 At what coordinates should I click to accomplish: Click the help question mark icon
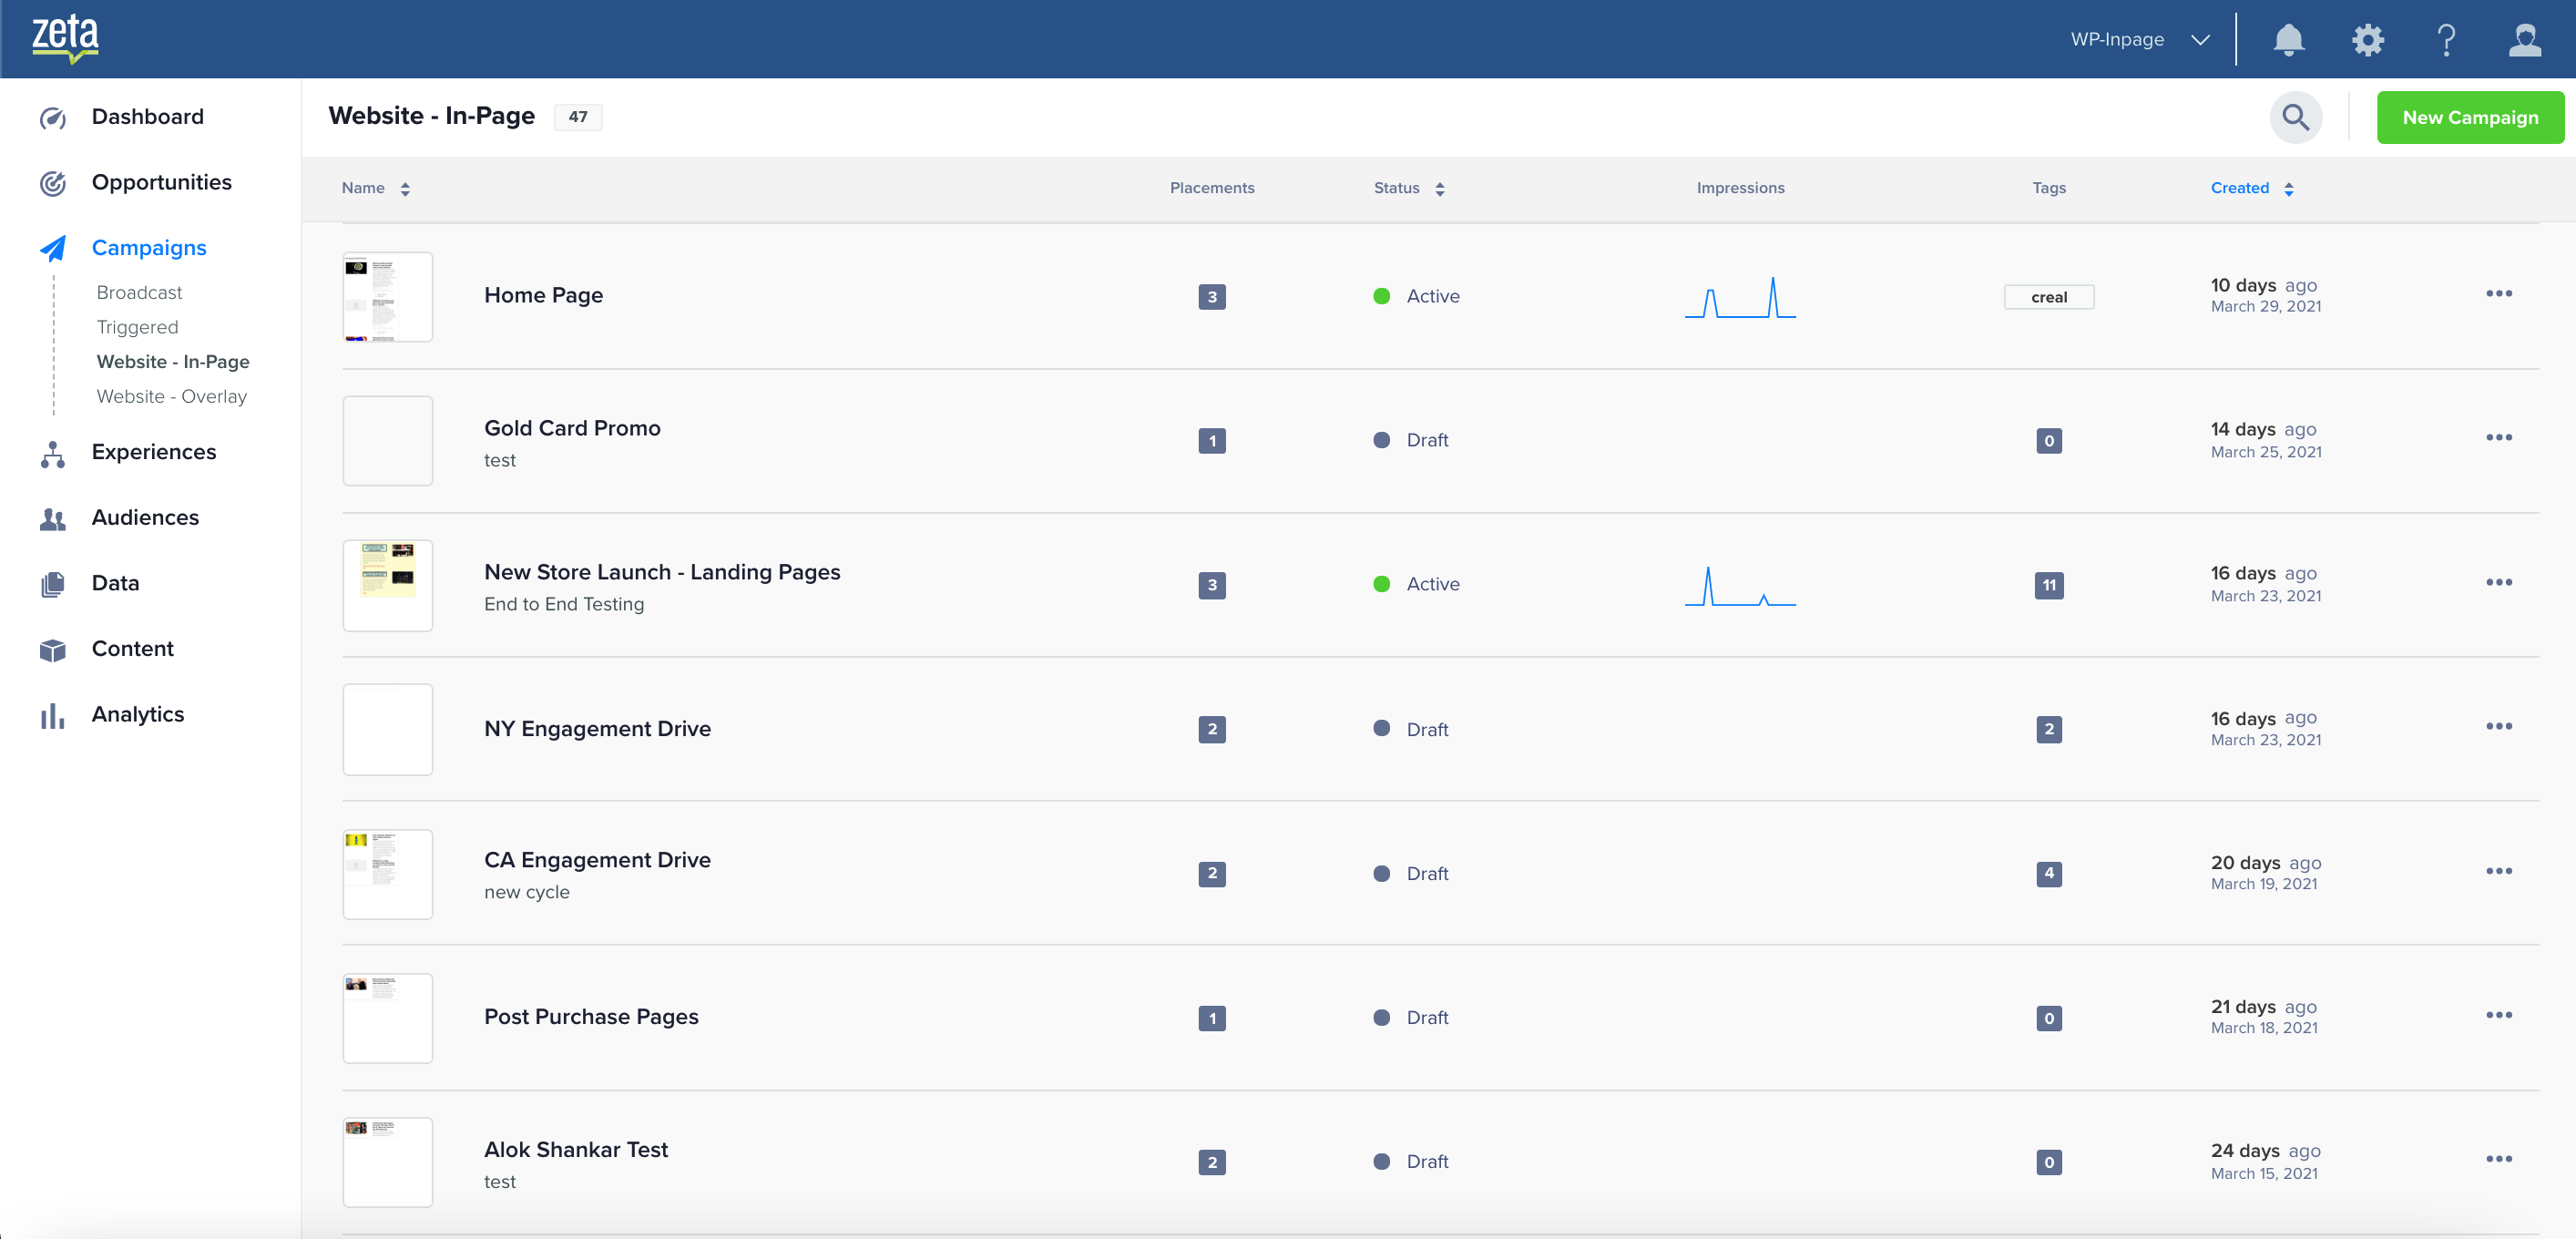2446,40
